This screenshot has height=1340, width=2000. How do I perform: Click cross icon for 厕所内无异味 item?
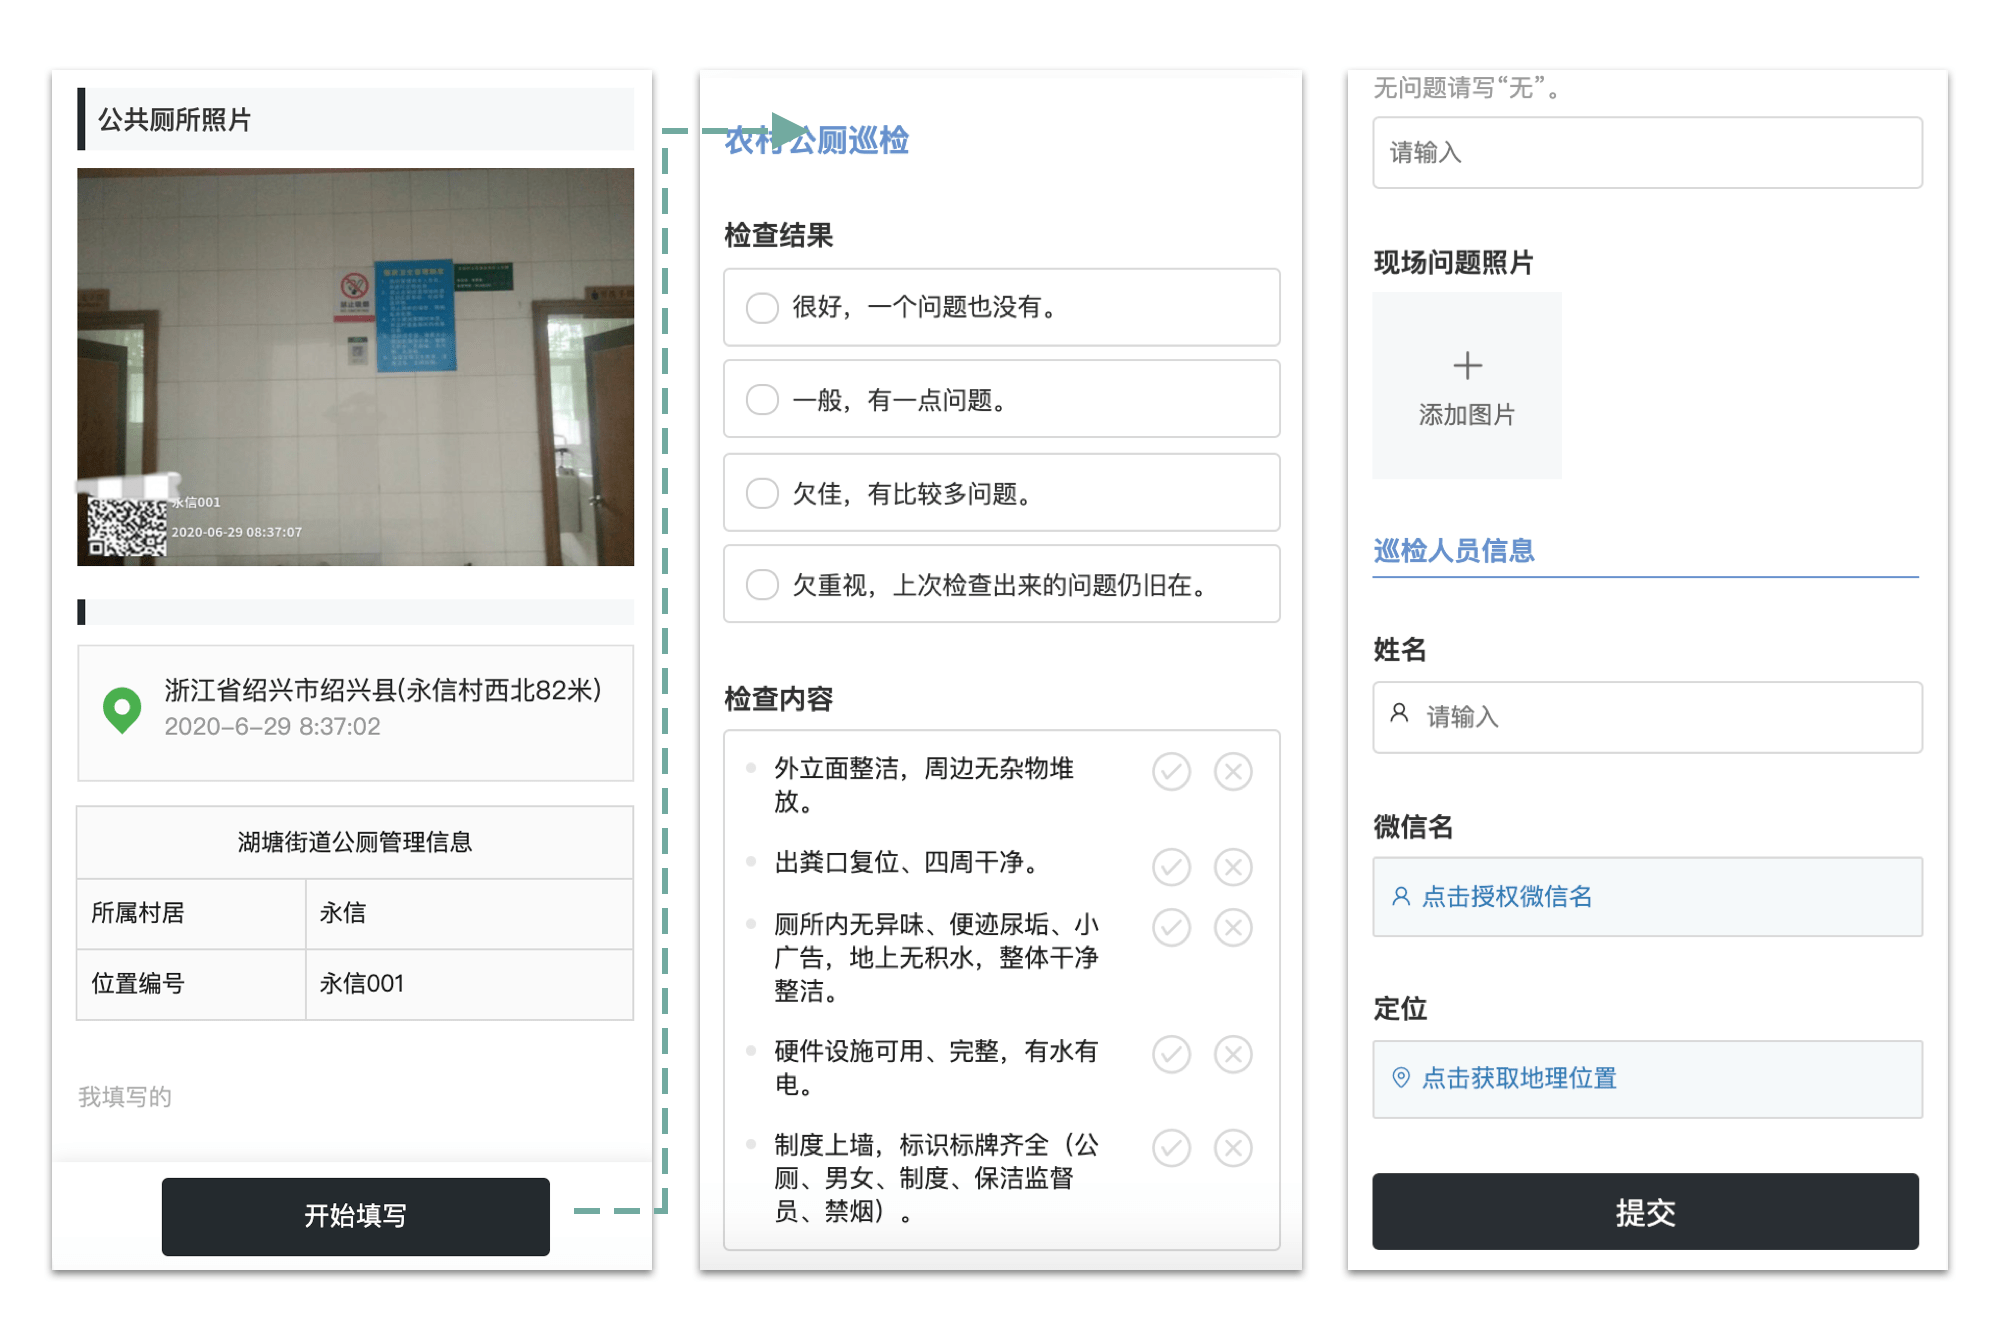tap(1233, 928)
